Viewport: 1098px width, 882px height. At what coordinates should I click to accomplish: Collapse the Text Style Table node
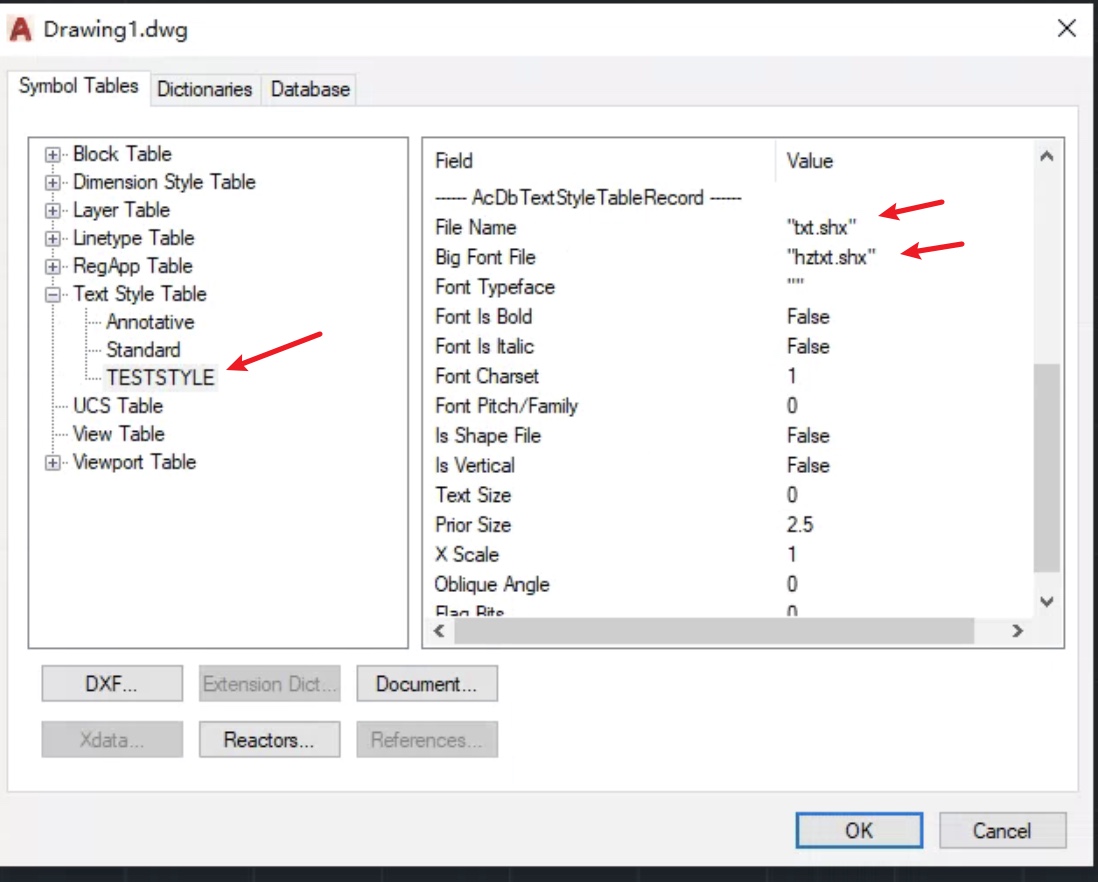coord(53,294)
